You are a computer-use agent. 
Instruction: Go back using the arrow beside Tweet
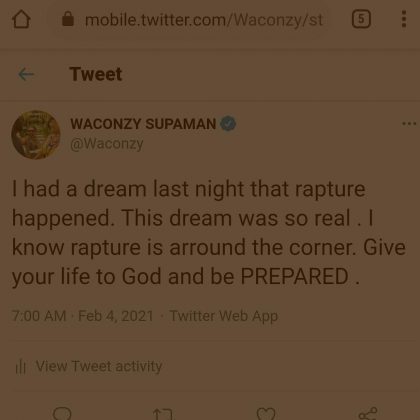pyautogui.click(x=26, y=74)
